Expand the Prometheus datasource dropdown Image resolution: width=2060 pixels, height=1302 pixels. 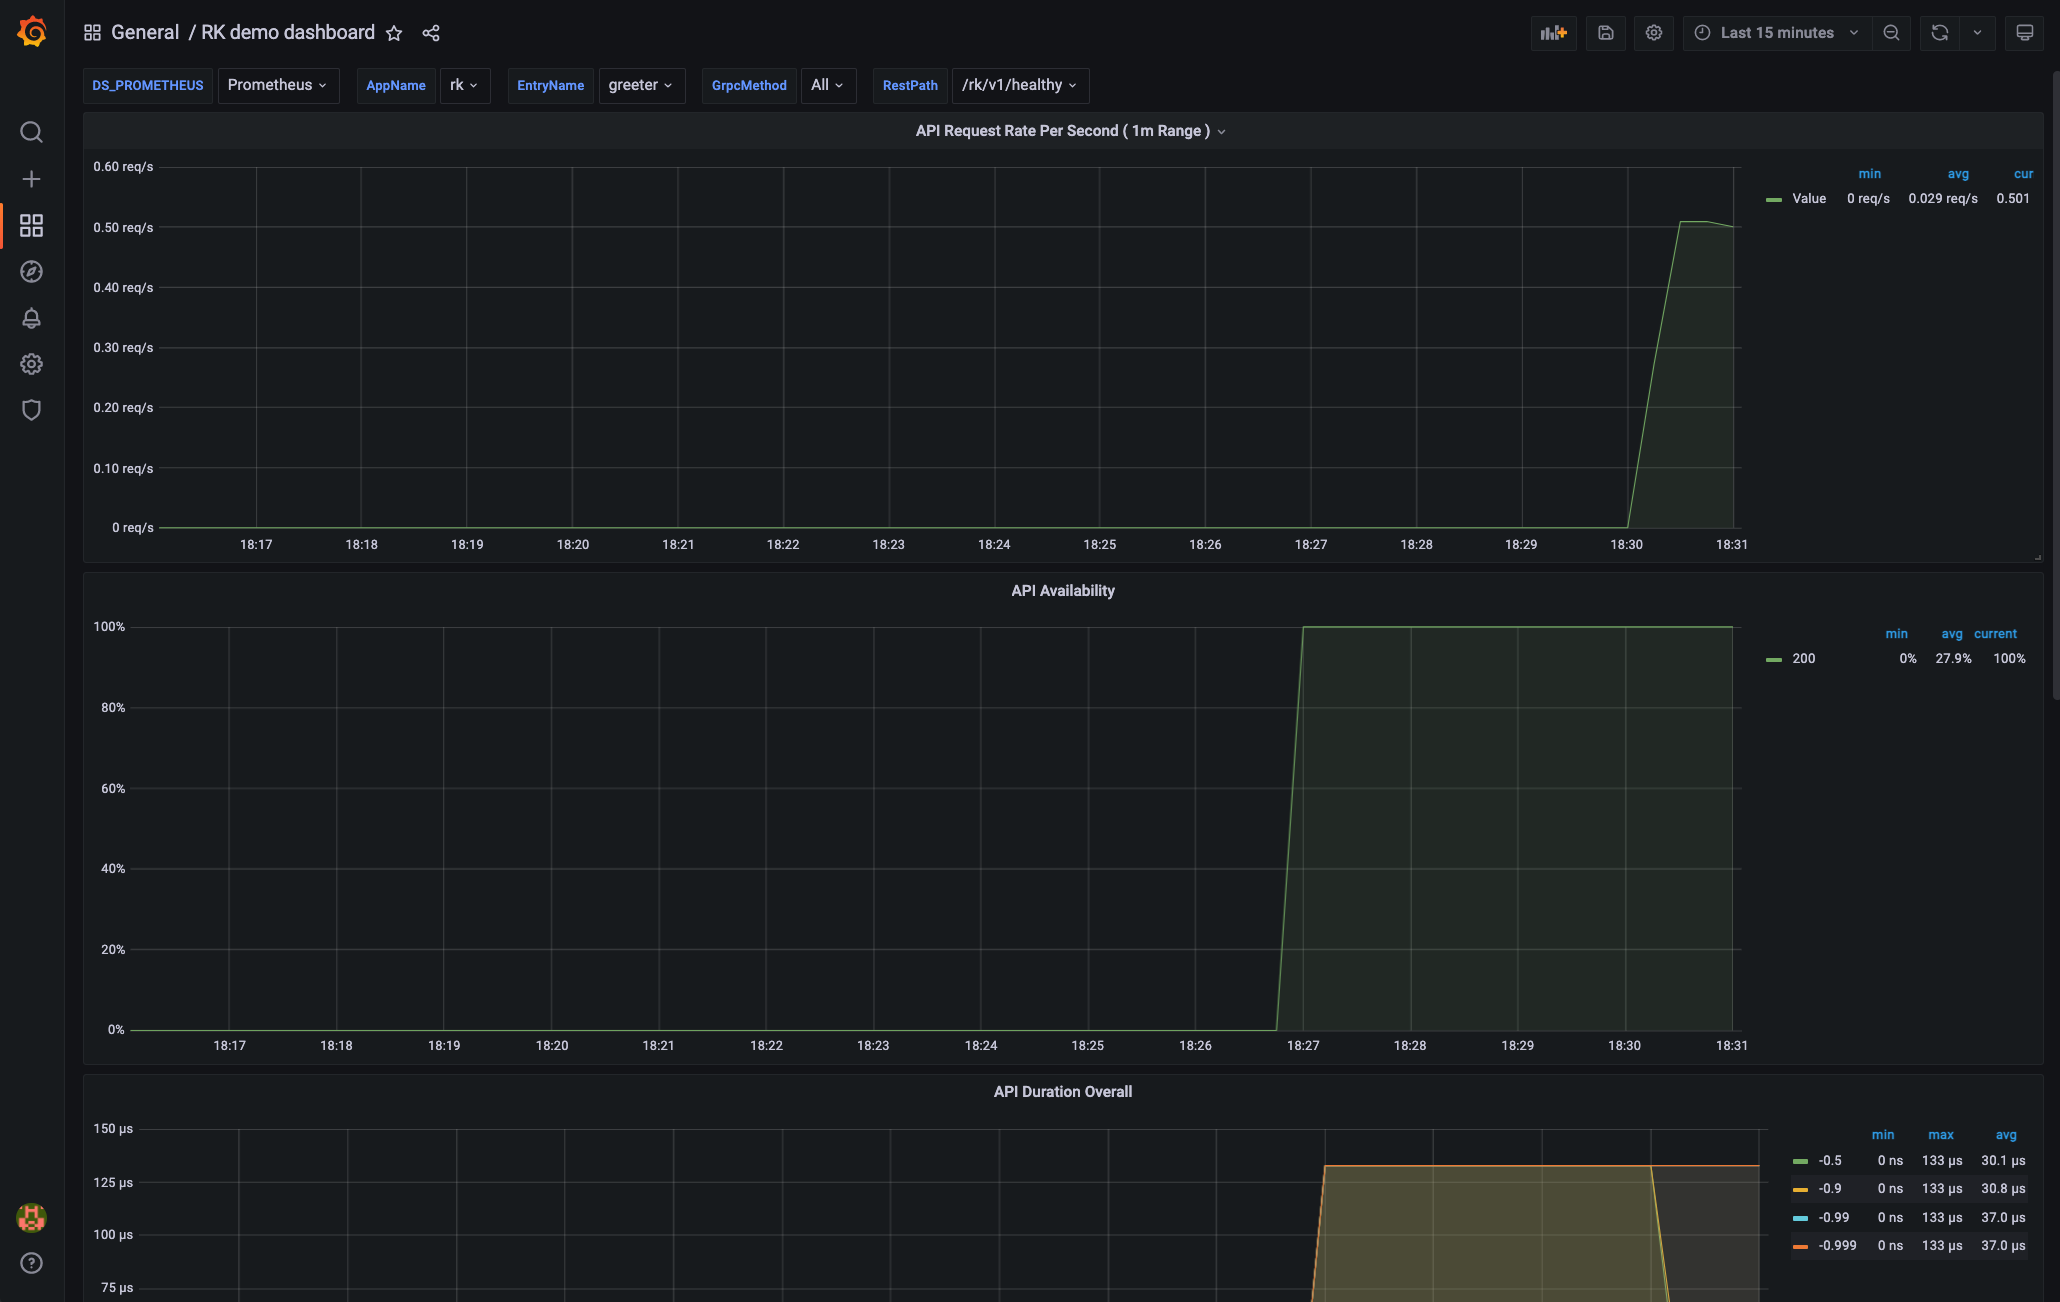pos(277,85)
